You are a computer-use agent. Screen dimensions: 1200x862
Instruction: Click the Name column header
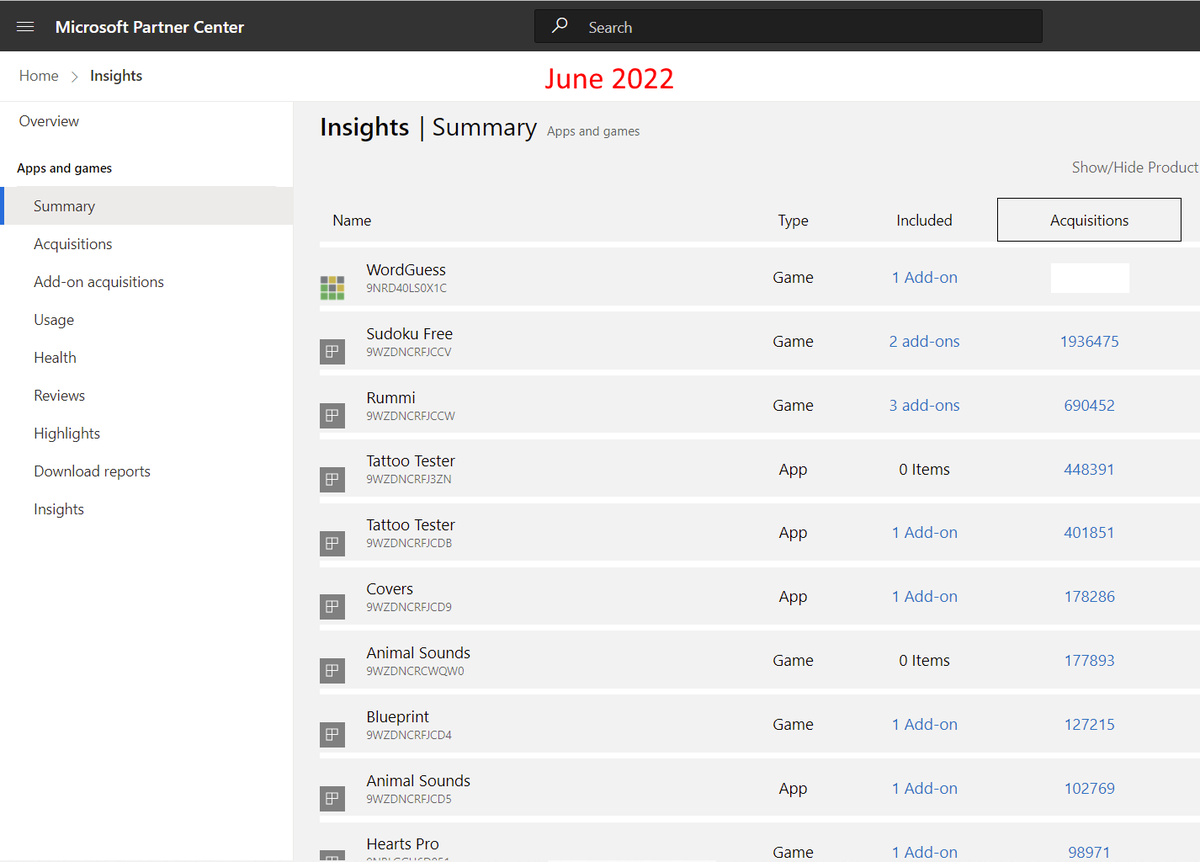352,220
